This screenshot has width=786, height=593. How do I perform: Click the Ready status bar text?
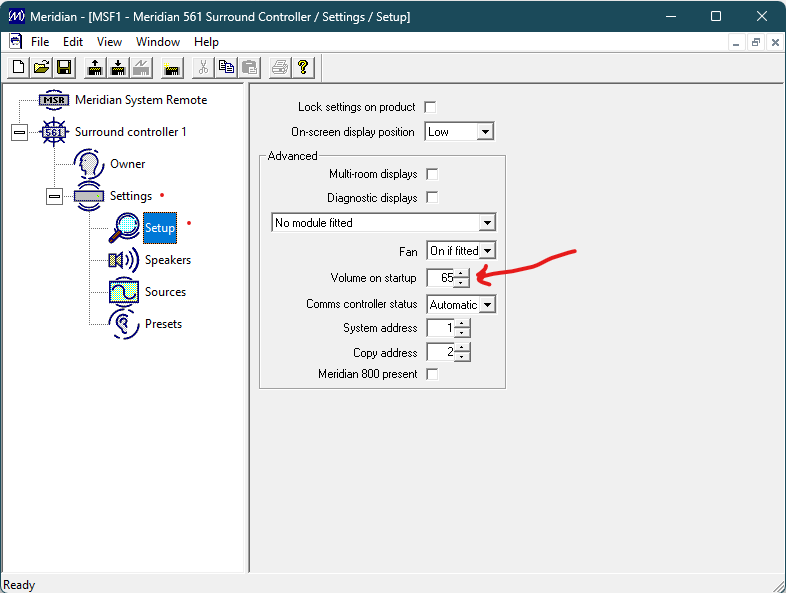coord(19,585)
